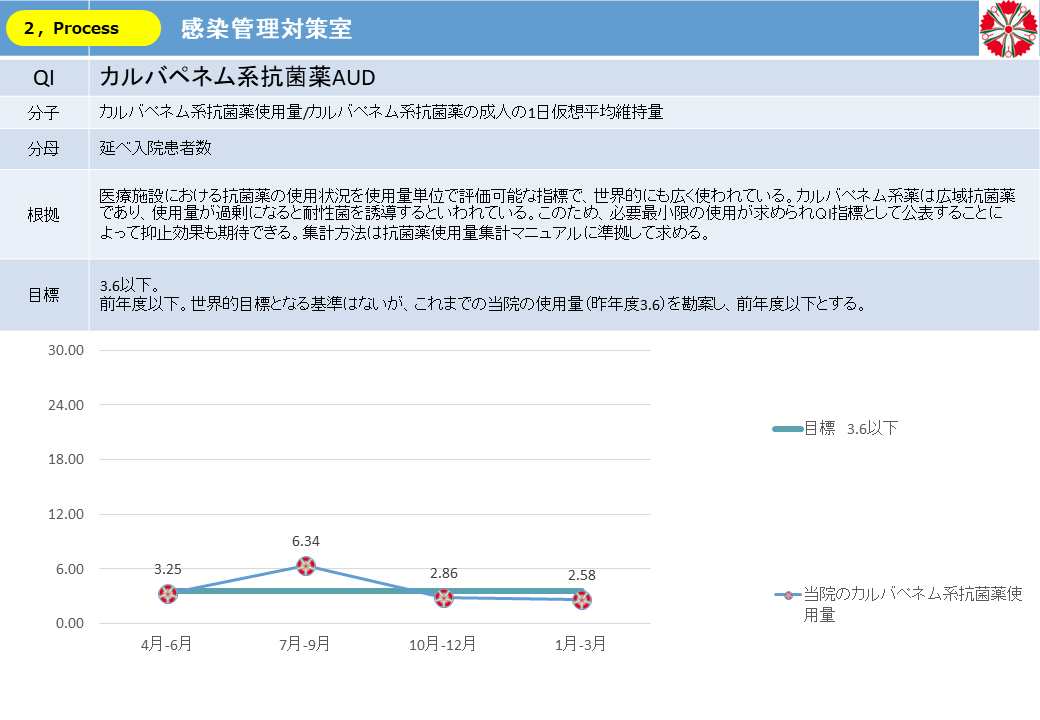Click the 10月-12月 axis label
This screenshot has height=720, width=1040.
click(442, 644)
